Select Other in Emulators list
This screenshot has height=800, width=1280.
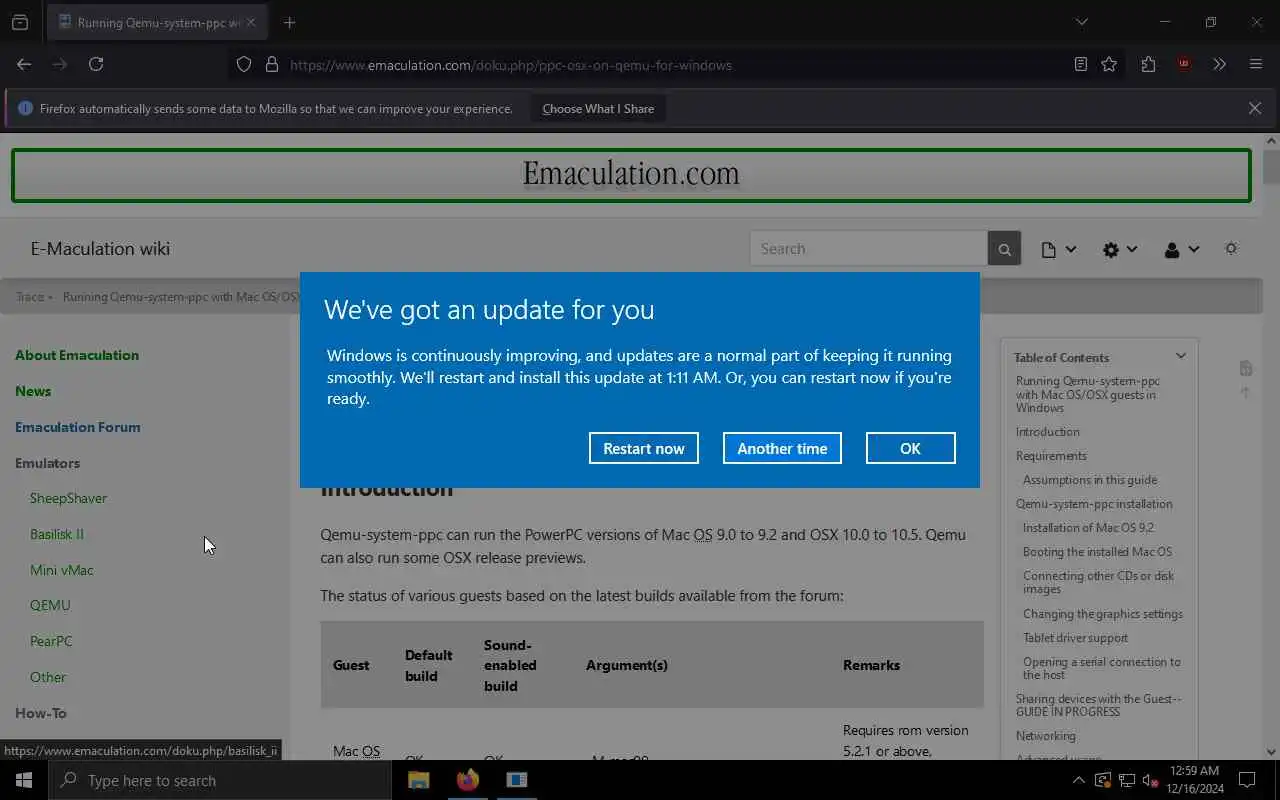pos(48,677)
